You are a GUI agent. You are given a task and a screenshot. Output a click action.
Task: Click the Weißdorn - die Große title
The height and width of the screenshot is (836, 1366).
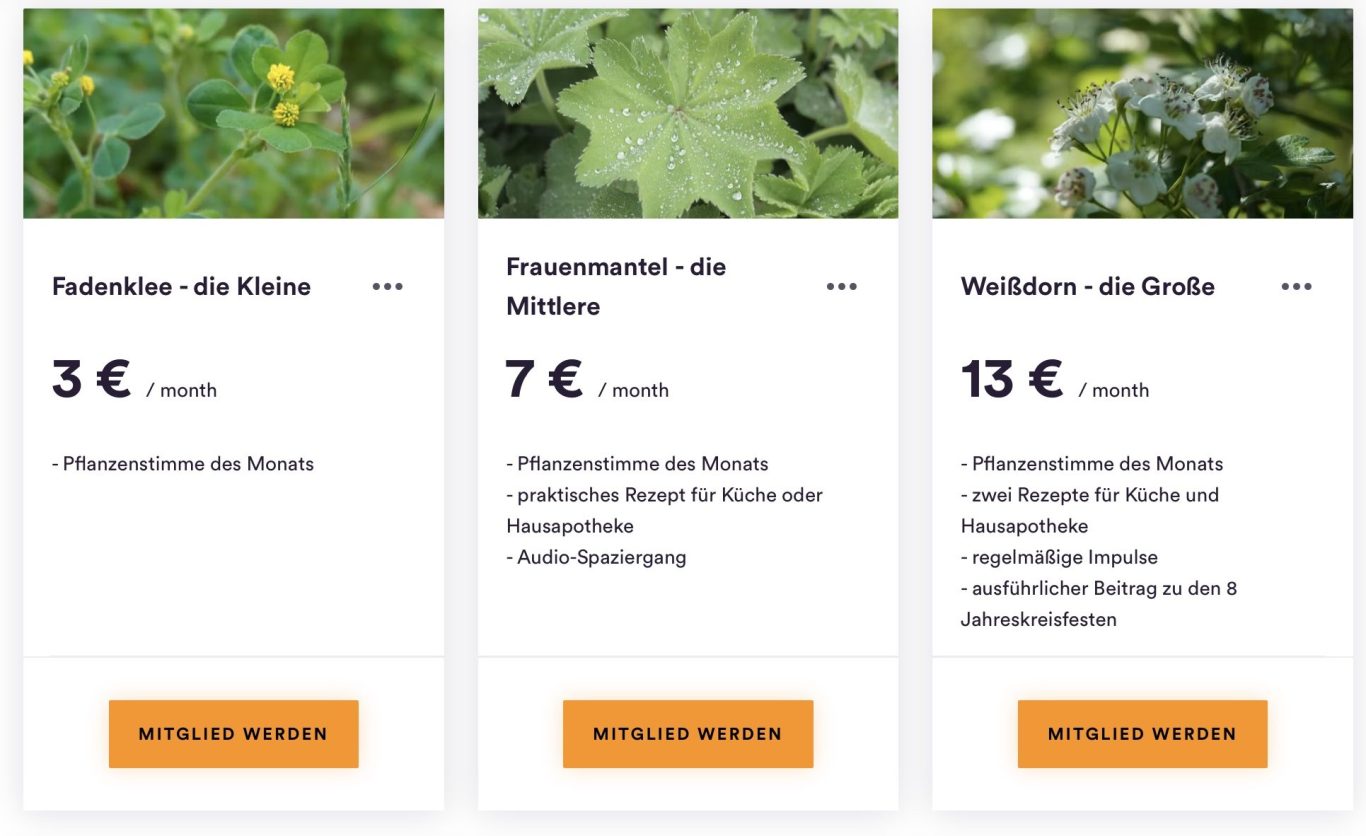coord(1087,287)
